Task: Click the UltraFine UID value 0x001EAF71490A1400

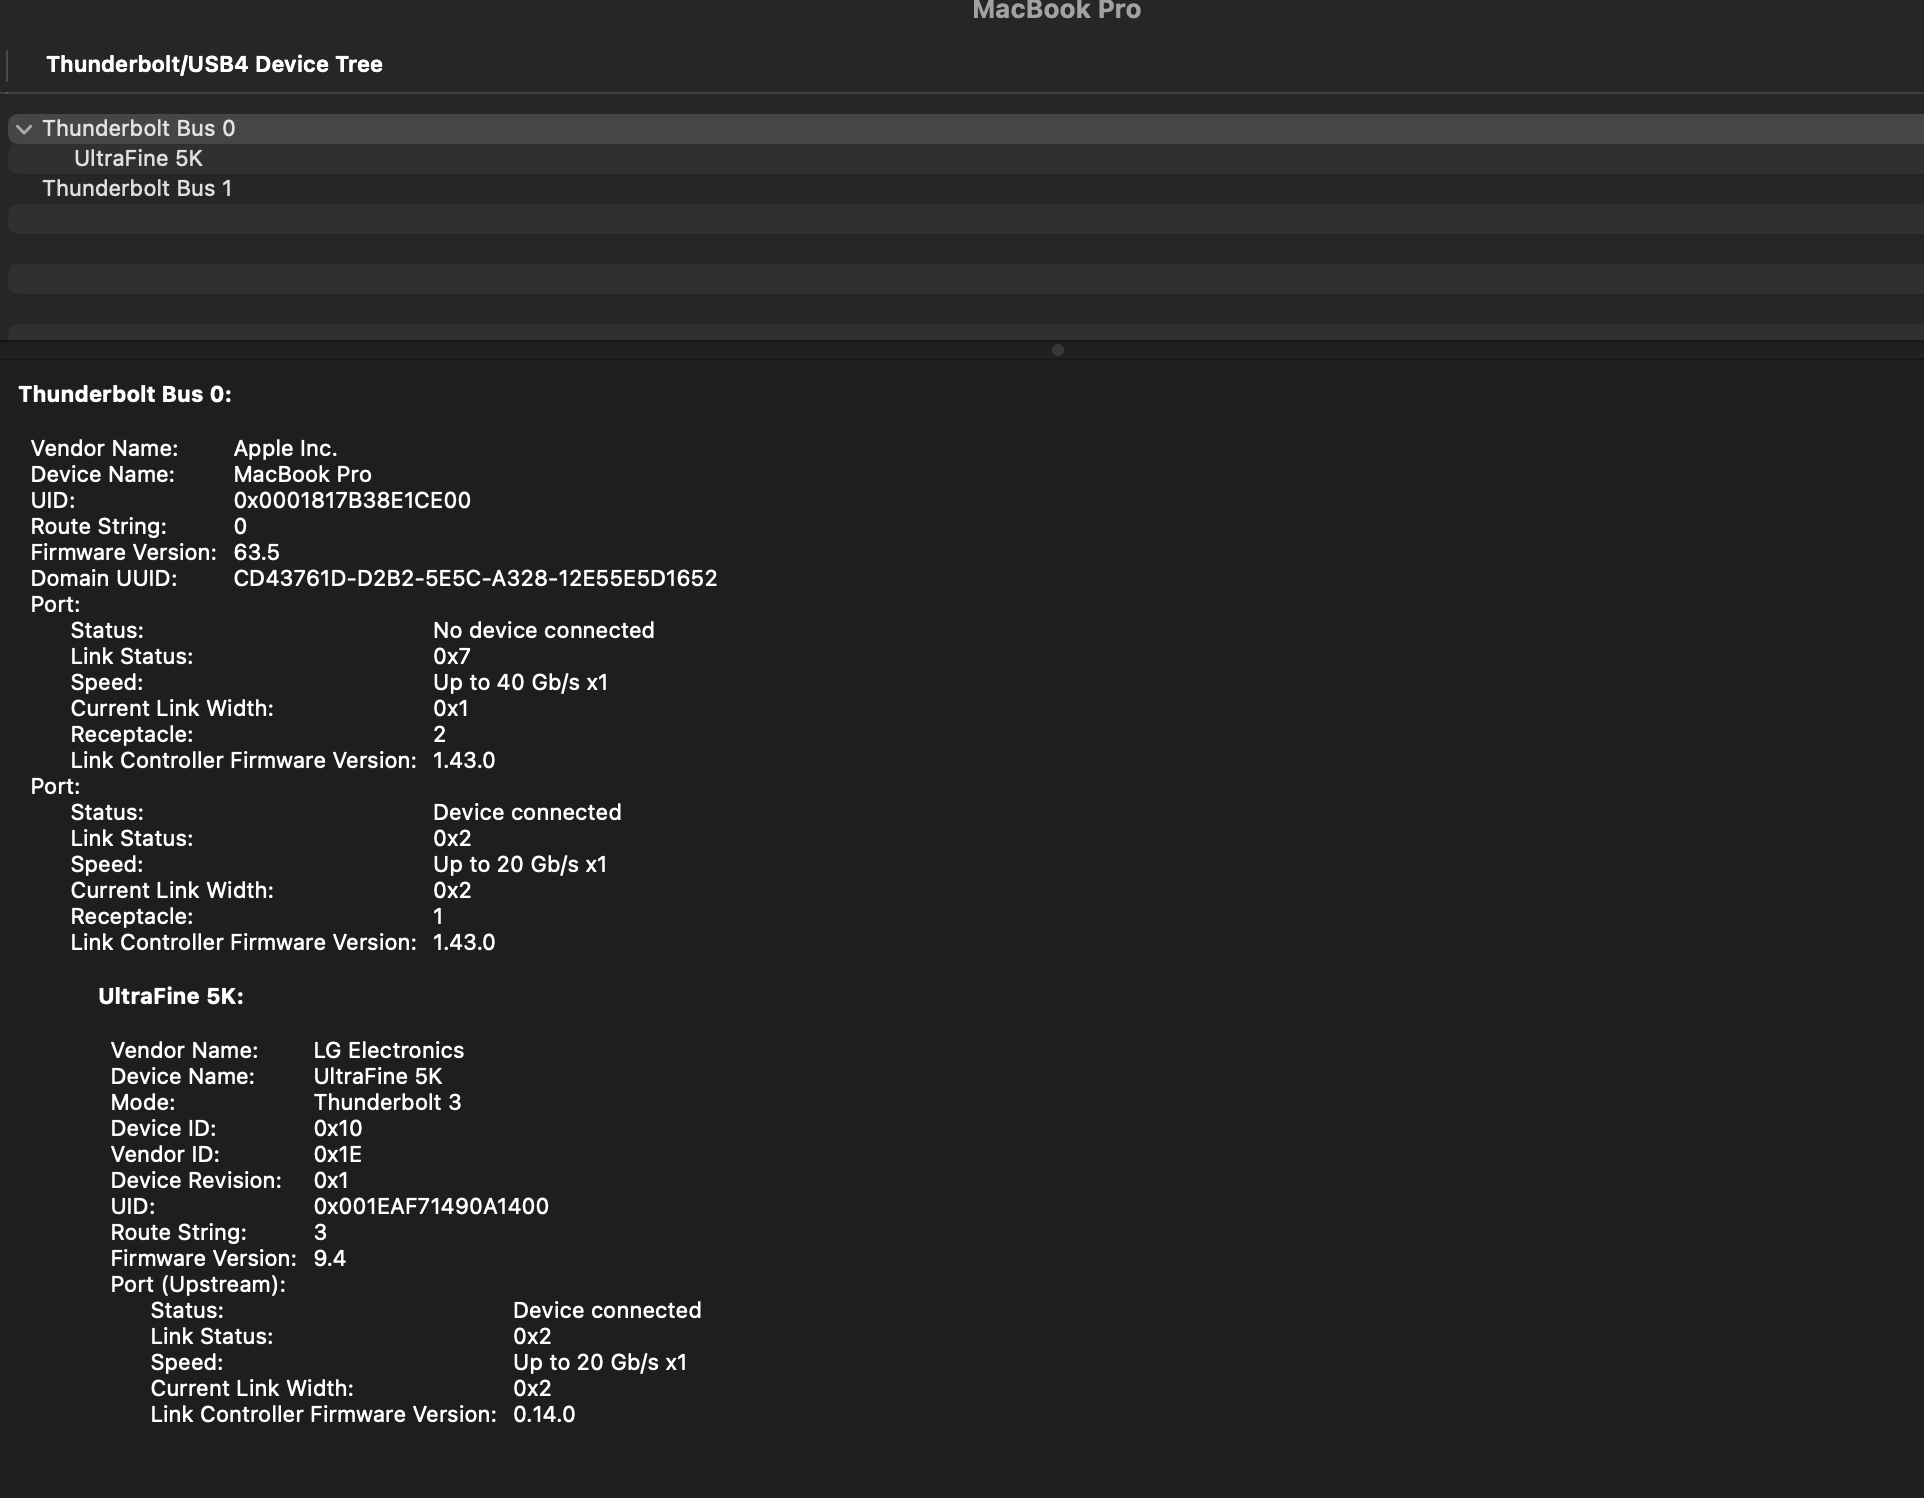Action: point(431,1207)
